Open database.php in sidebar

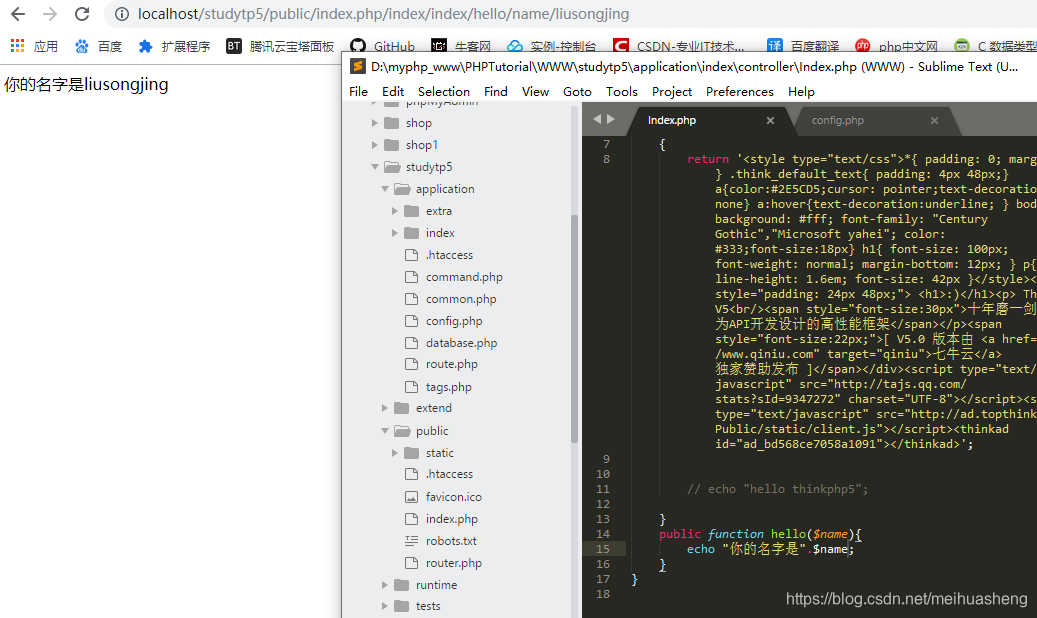461,343
